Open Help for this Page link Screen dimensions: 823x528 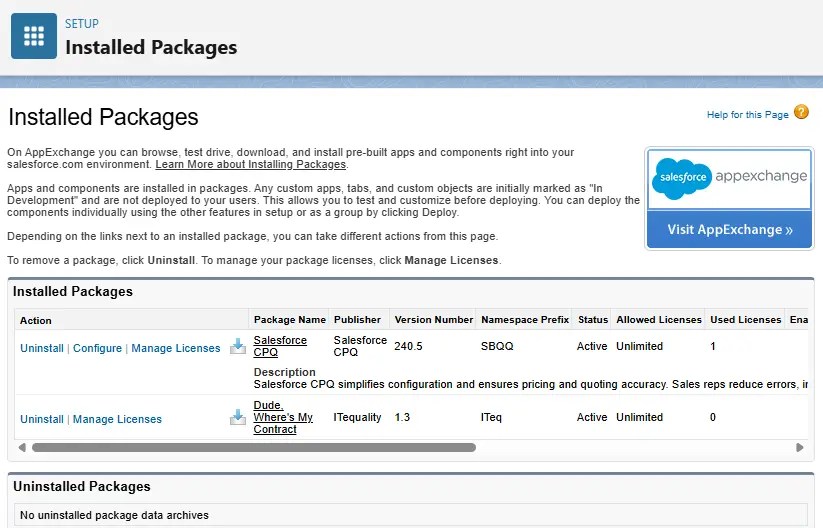click(747, 114)
